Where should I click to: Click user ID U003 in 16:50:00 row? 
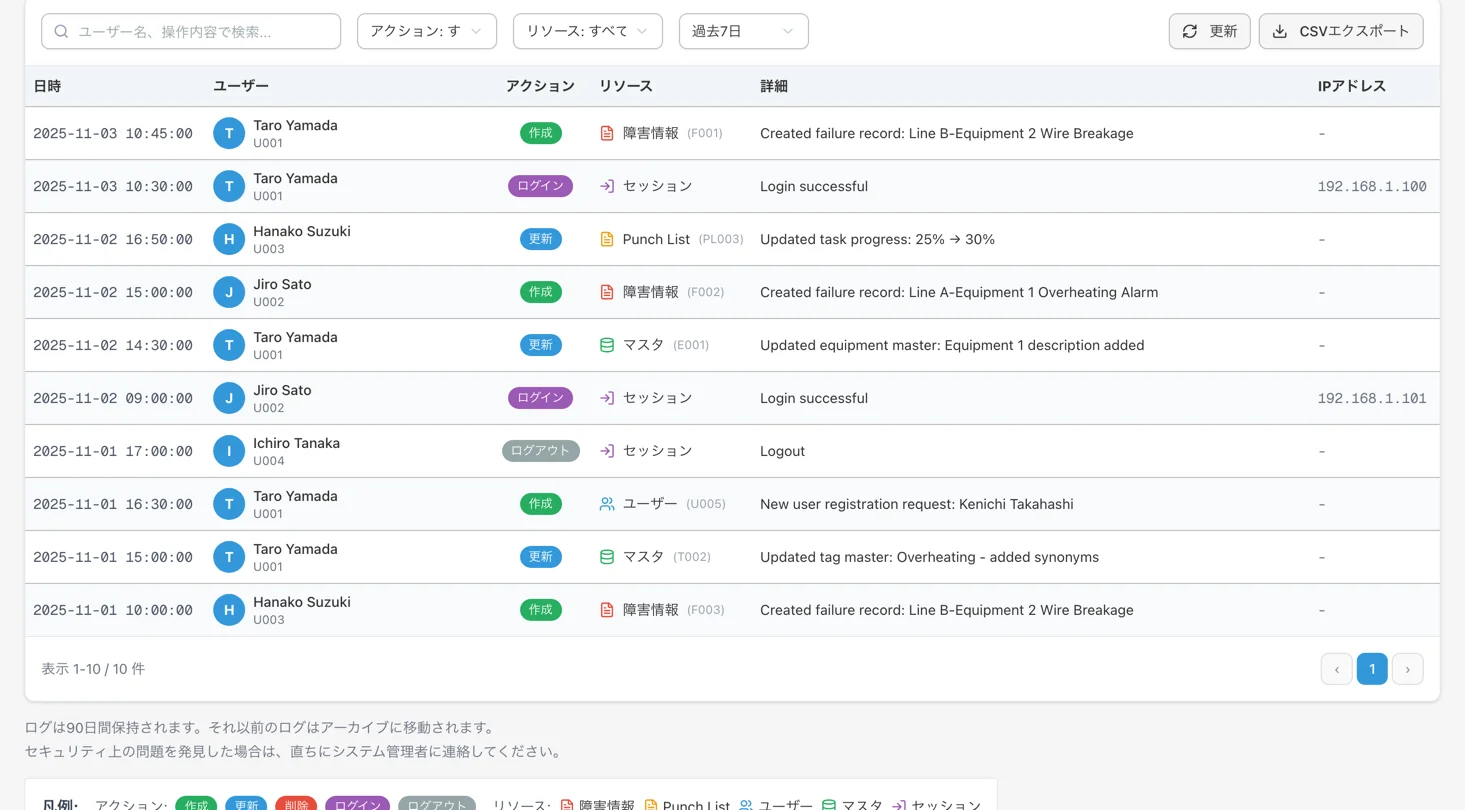pyautogui.click(x=268, y=249)
